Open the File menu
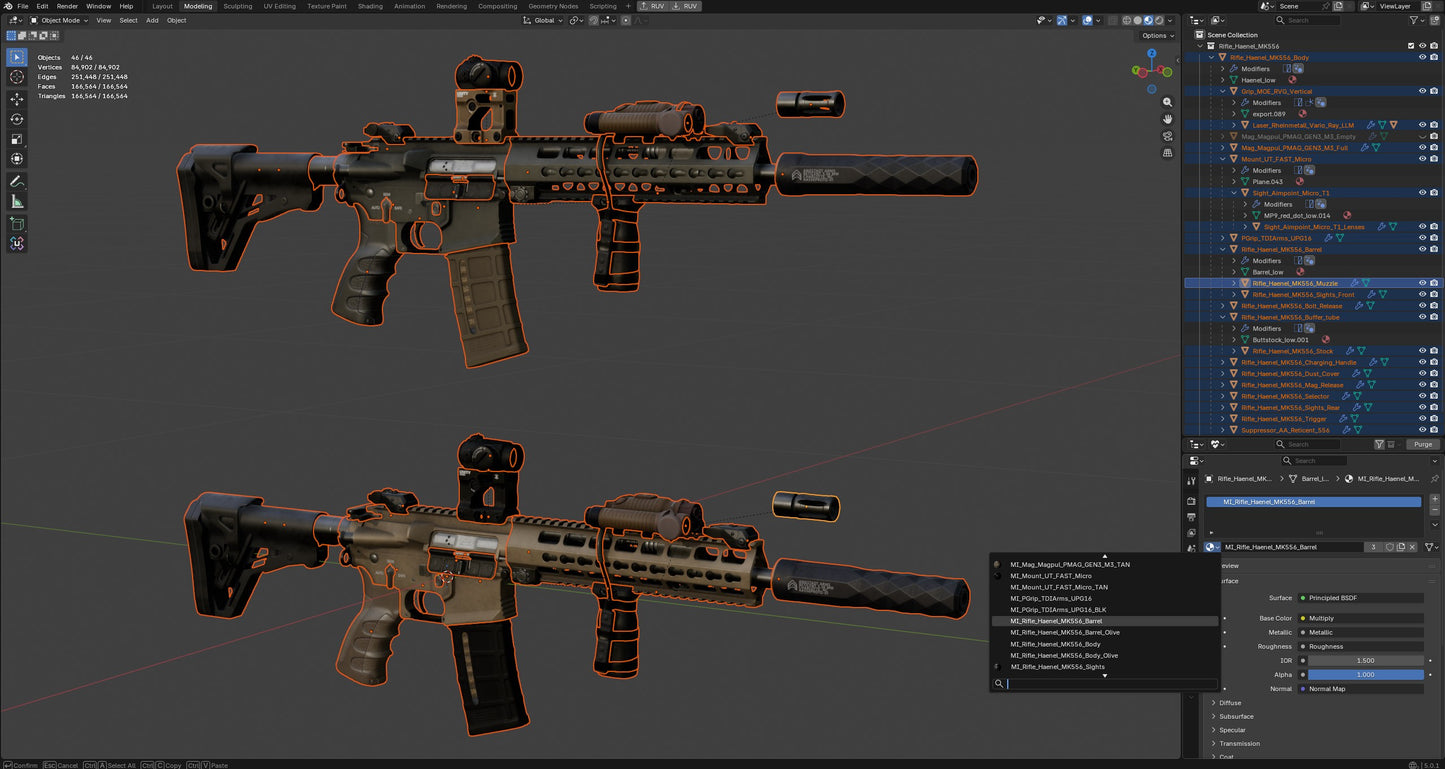Viewport: 1445px width, 769px height. click(23, 6)
